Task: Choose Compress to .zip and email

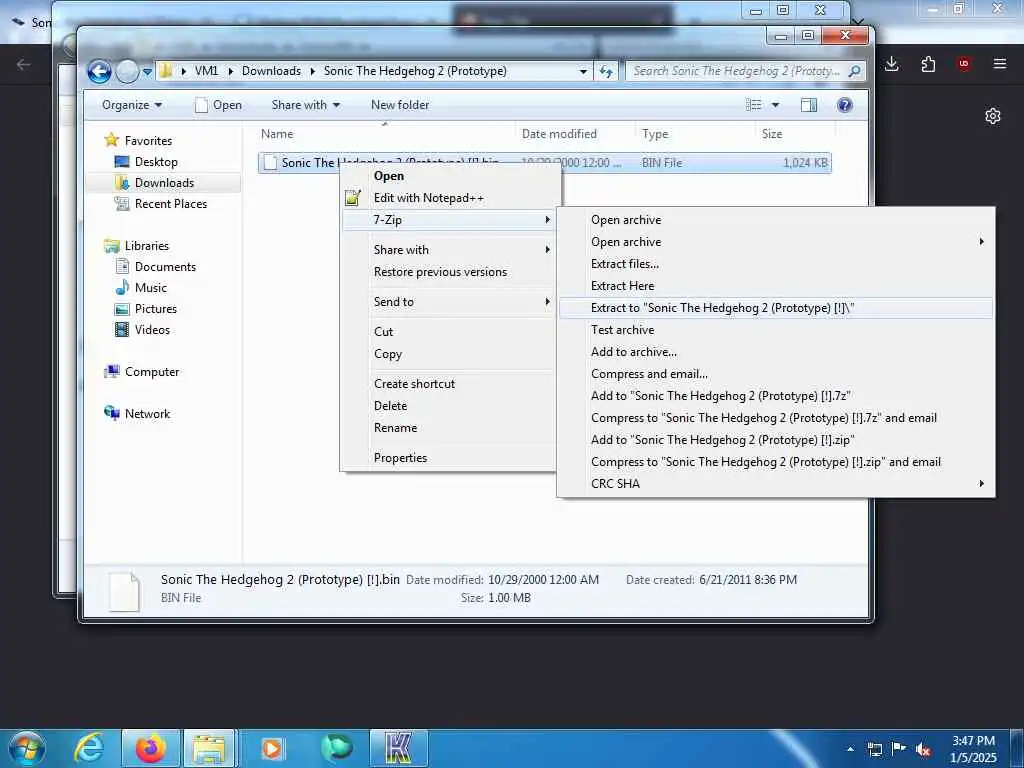Action: click(x=776, y=462)
